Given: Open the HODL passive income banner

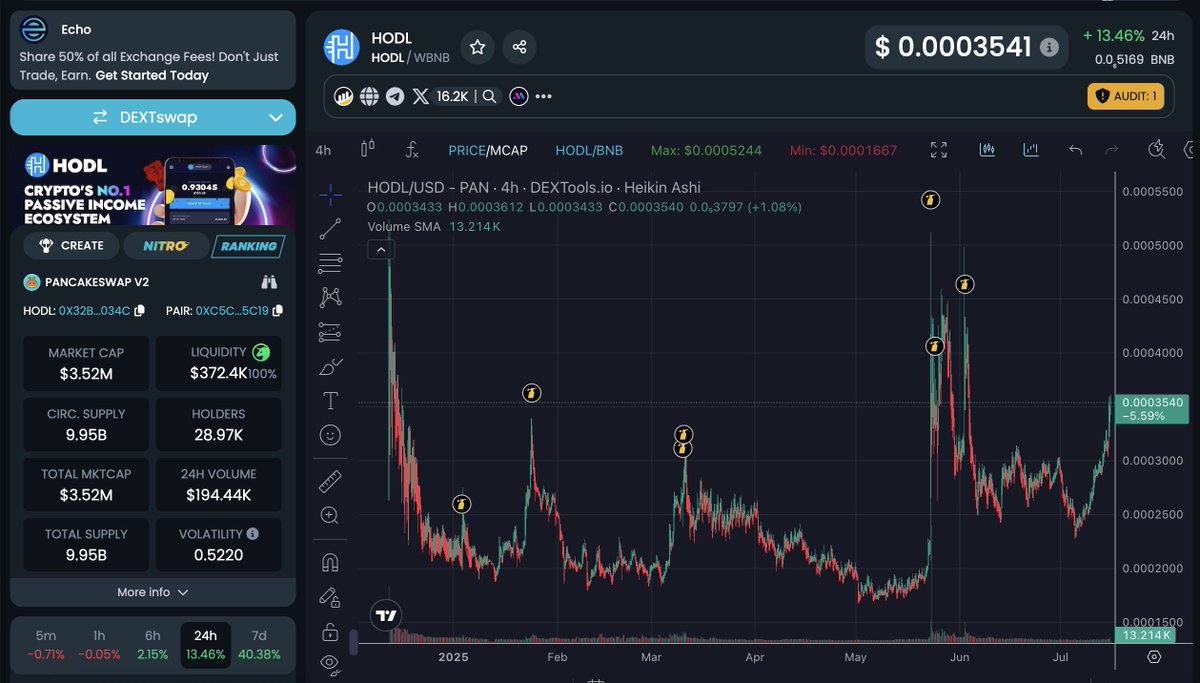Looking at the screenshot, I should 153,186.
